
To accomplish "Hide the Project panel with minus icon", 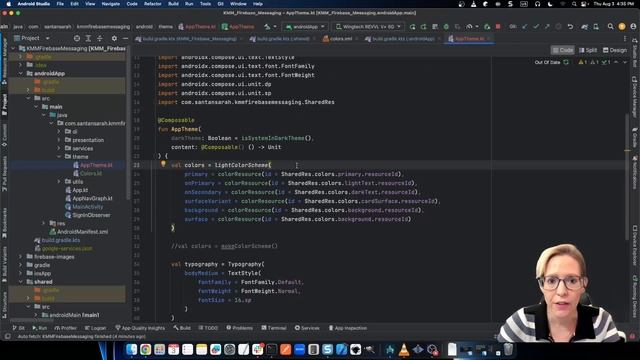I will 125,38.
